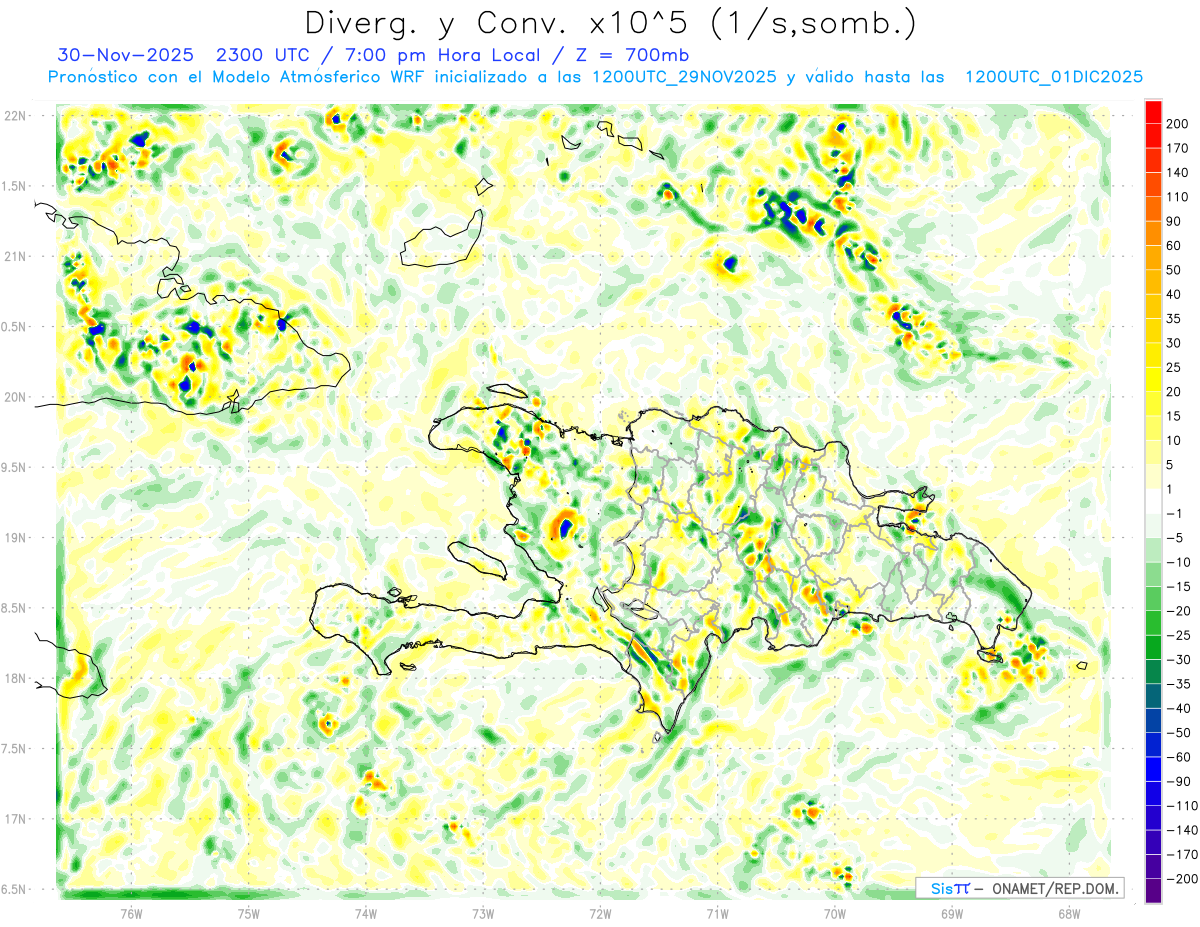1200x927 pixels.
Task: Click the '75W' longitude label
Action: tap(248, 912)
